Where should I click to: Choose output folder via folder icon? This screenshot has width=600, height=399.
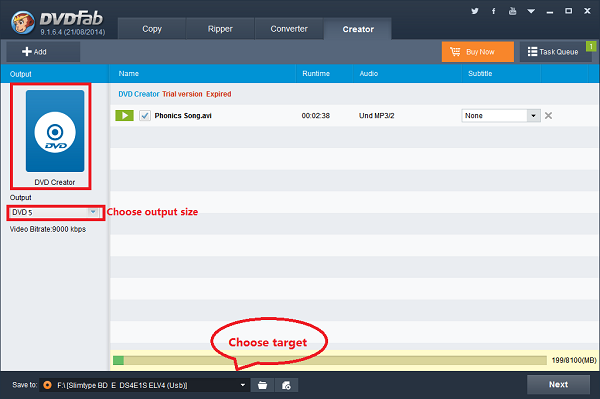[262, 385]
